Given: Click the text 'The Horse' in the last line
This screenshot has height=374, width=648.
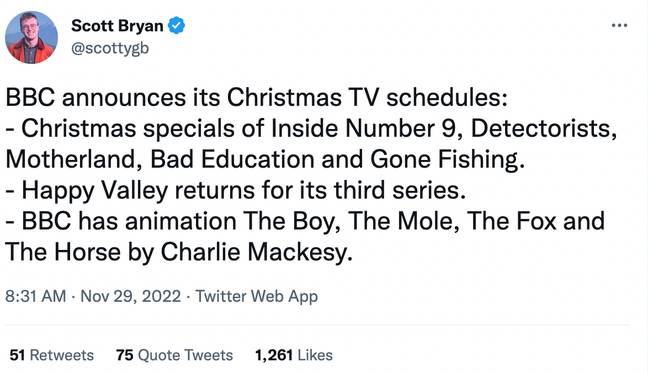Looking at the screenshot, I should [63, 252].
